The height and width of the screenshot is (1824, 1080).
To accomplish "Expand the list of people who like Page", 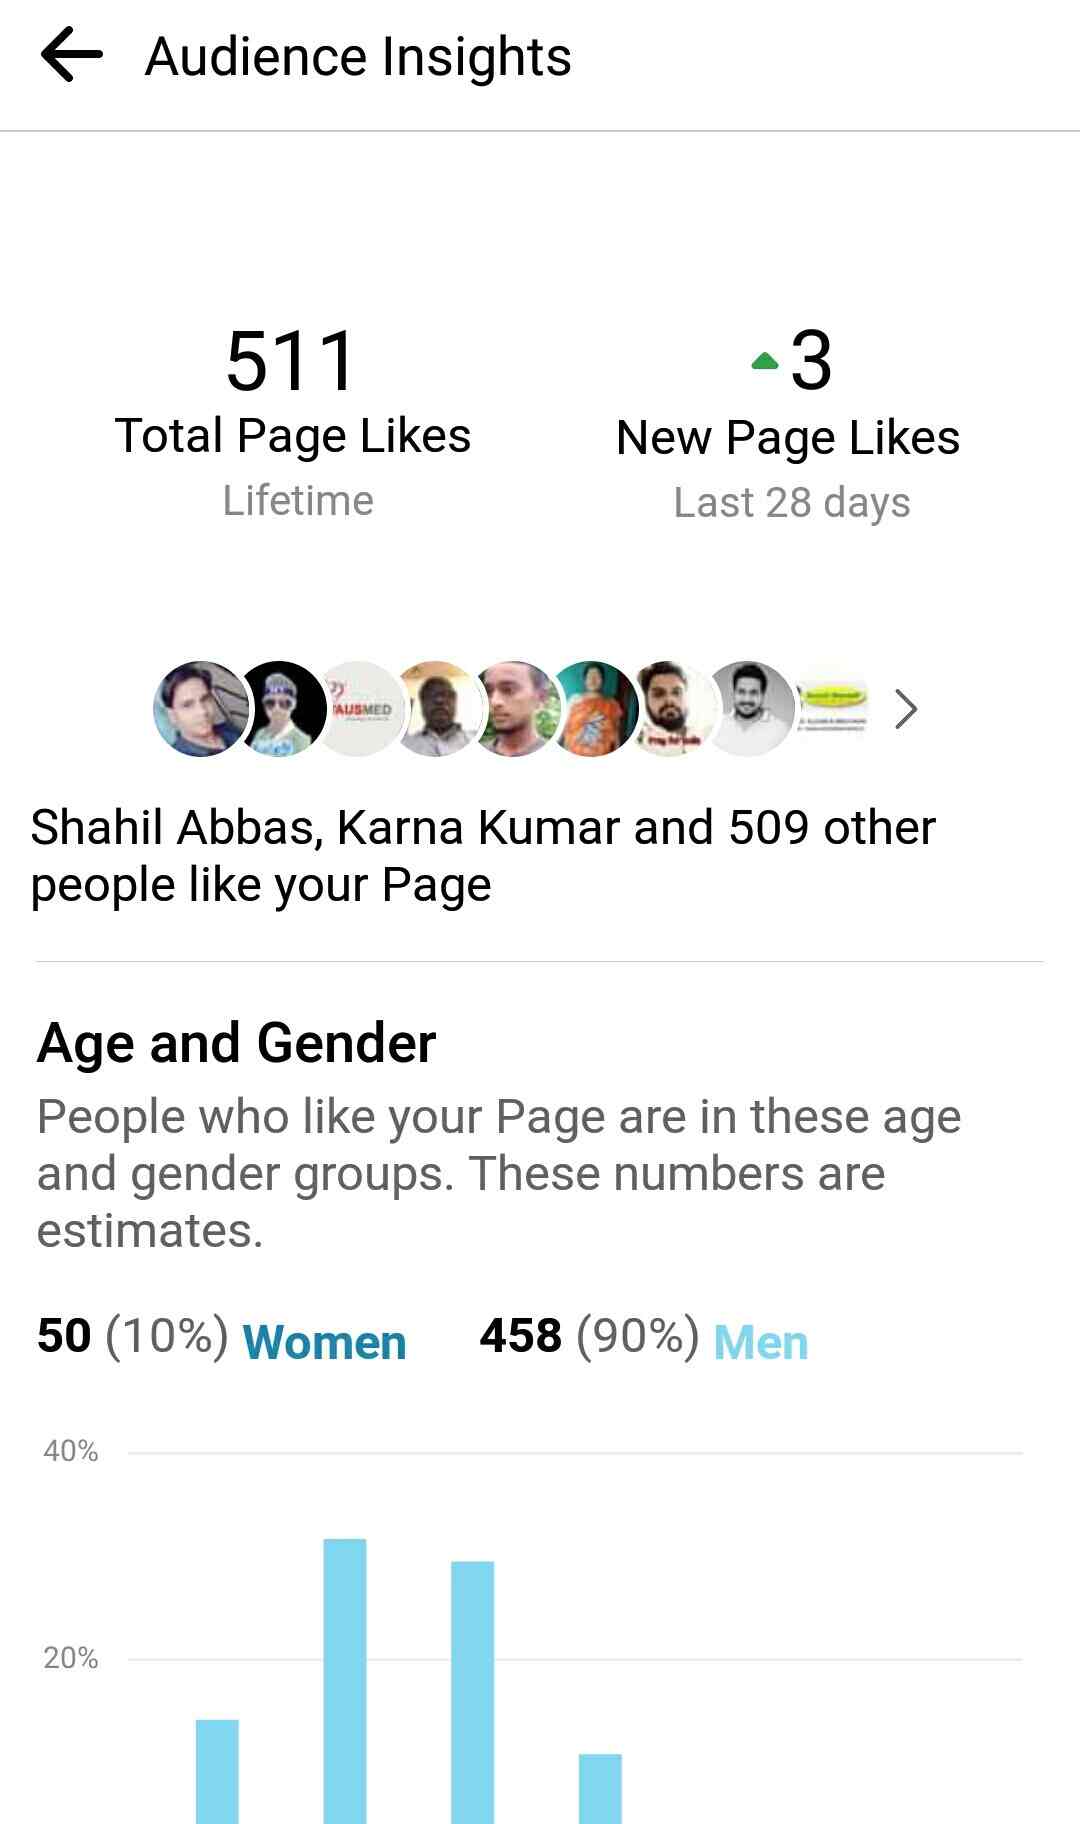I will coord(906,709).
